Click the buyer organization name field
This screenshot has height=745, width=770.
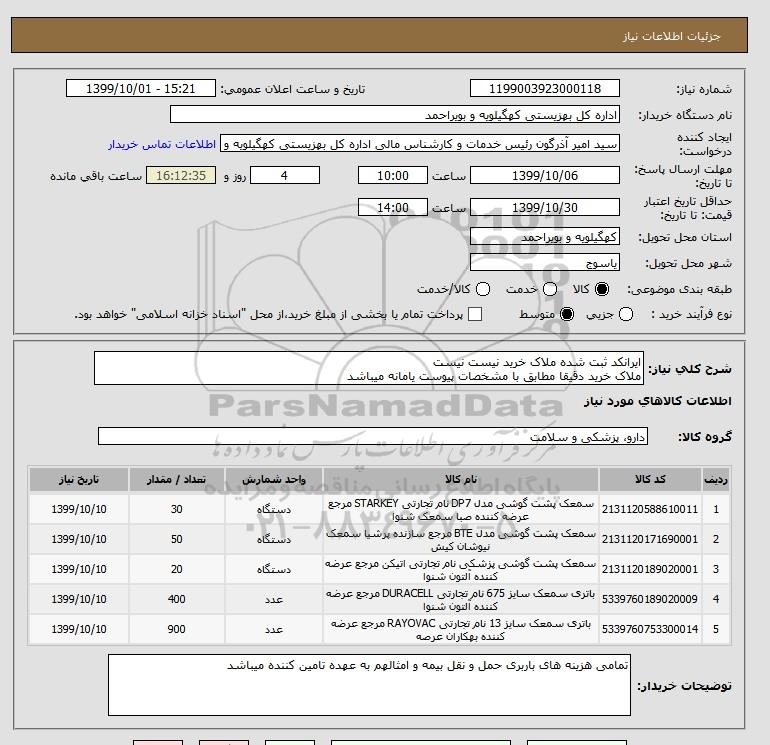[395, 114]
